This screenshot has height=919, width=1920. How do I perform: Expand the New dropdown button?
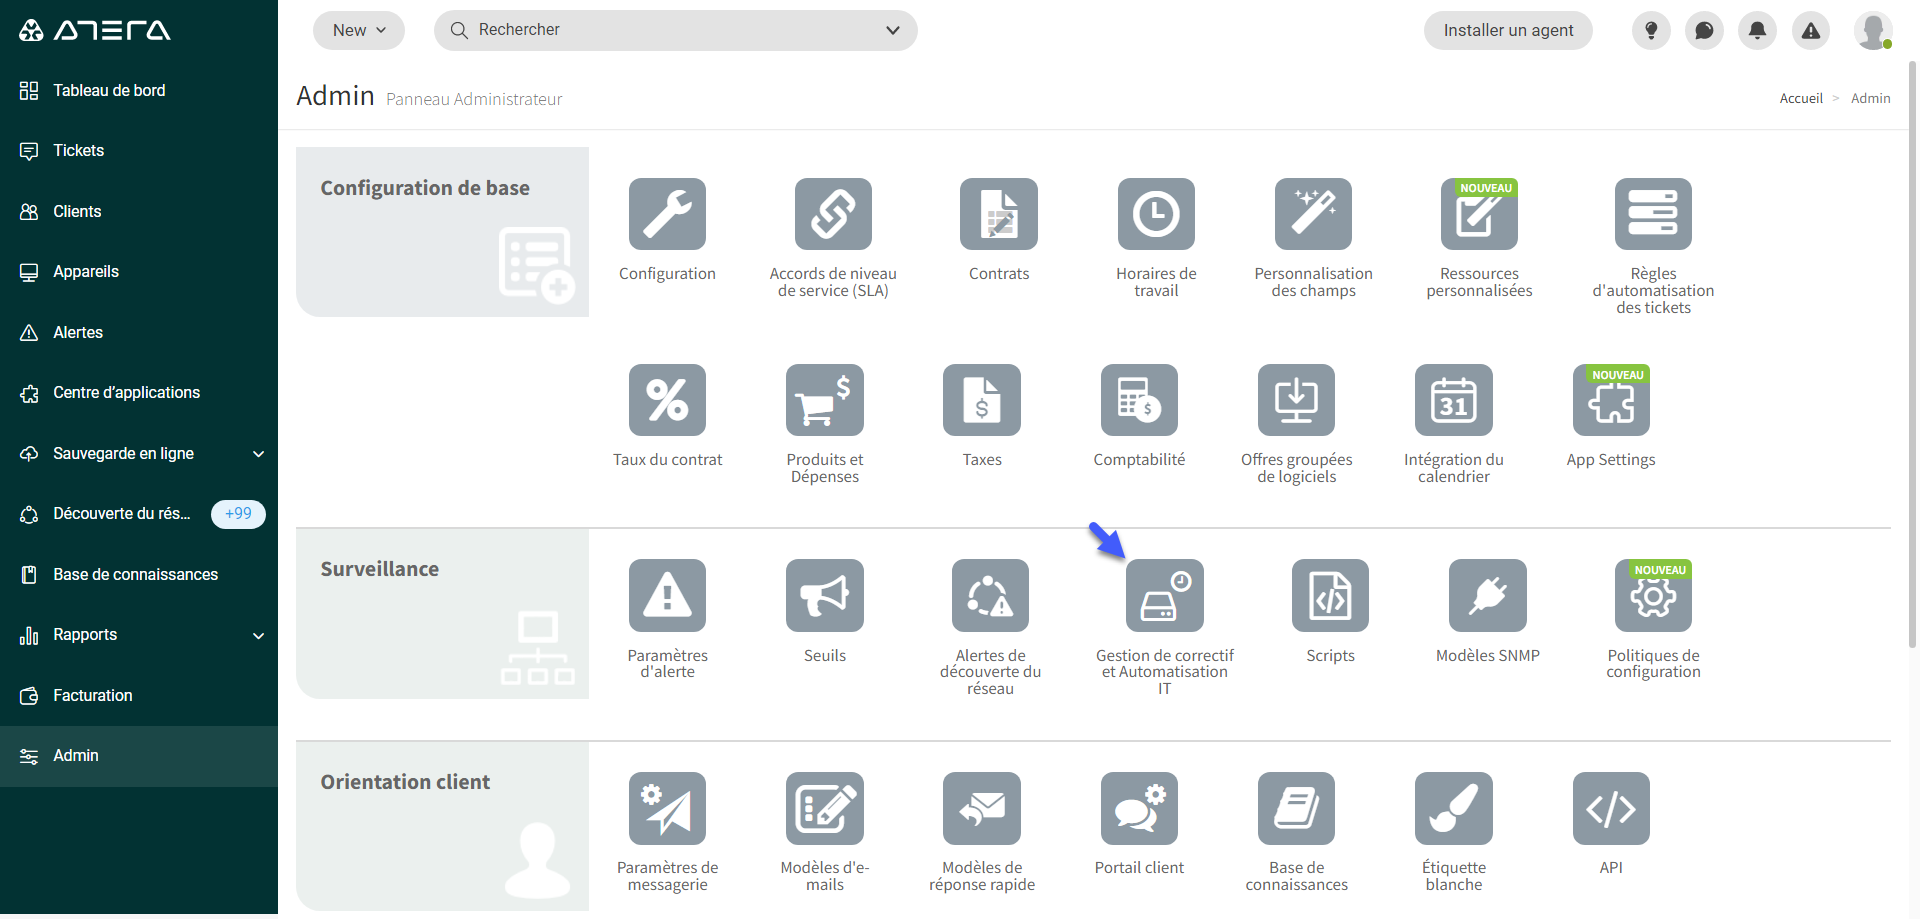coord(359,31)
